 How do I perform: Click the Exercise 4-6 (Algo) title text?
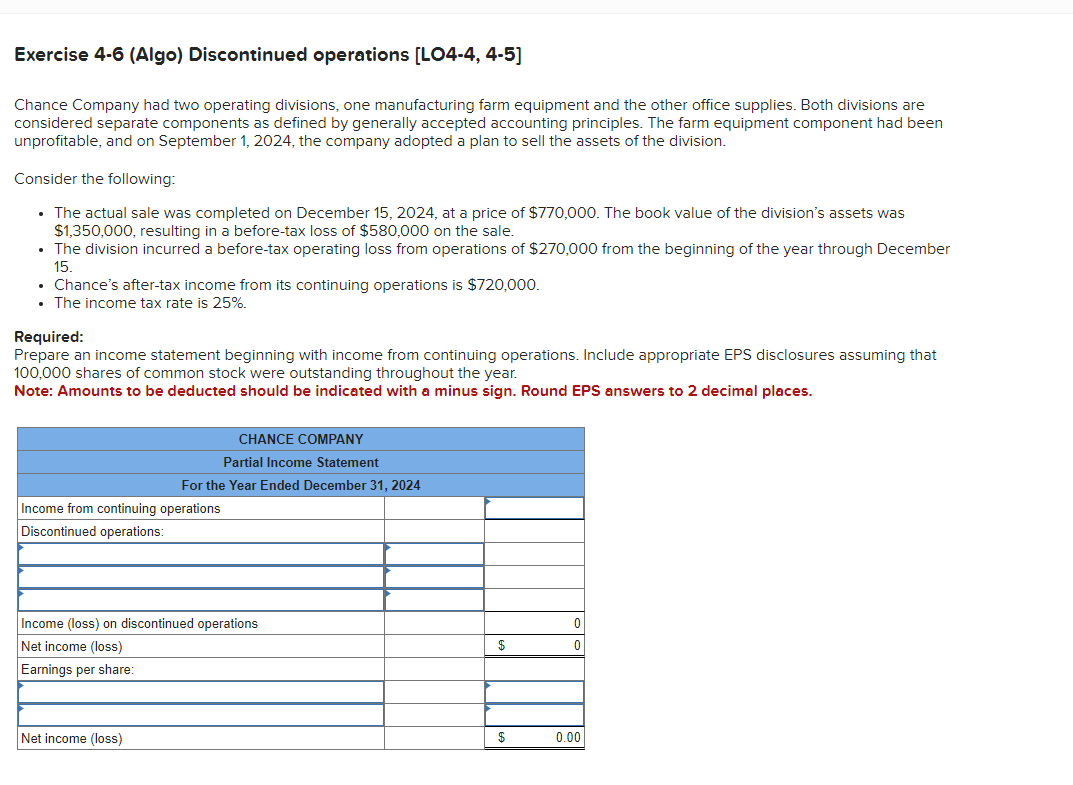coord(267,54)
